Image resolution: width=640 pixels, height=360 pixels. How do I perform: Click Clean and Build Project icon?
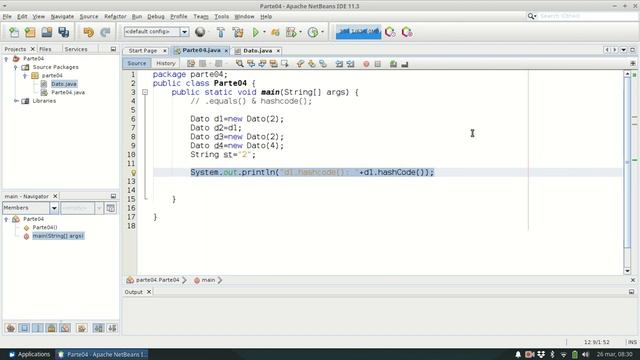pyautogui.click(x=238, y=32)
